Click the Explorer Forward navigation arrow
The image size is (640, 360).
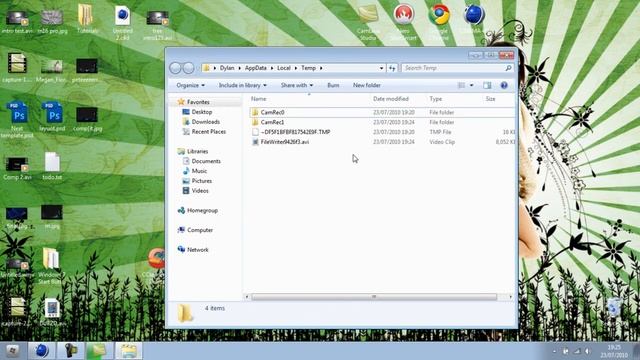pyautogui.click(x=188, y=68)
